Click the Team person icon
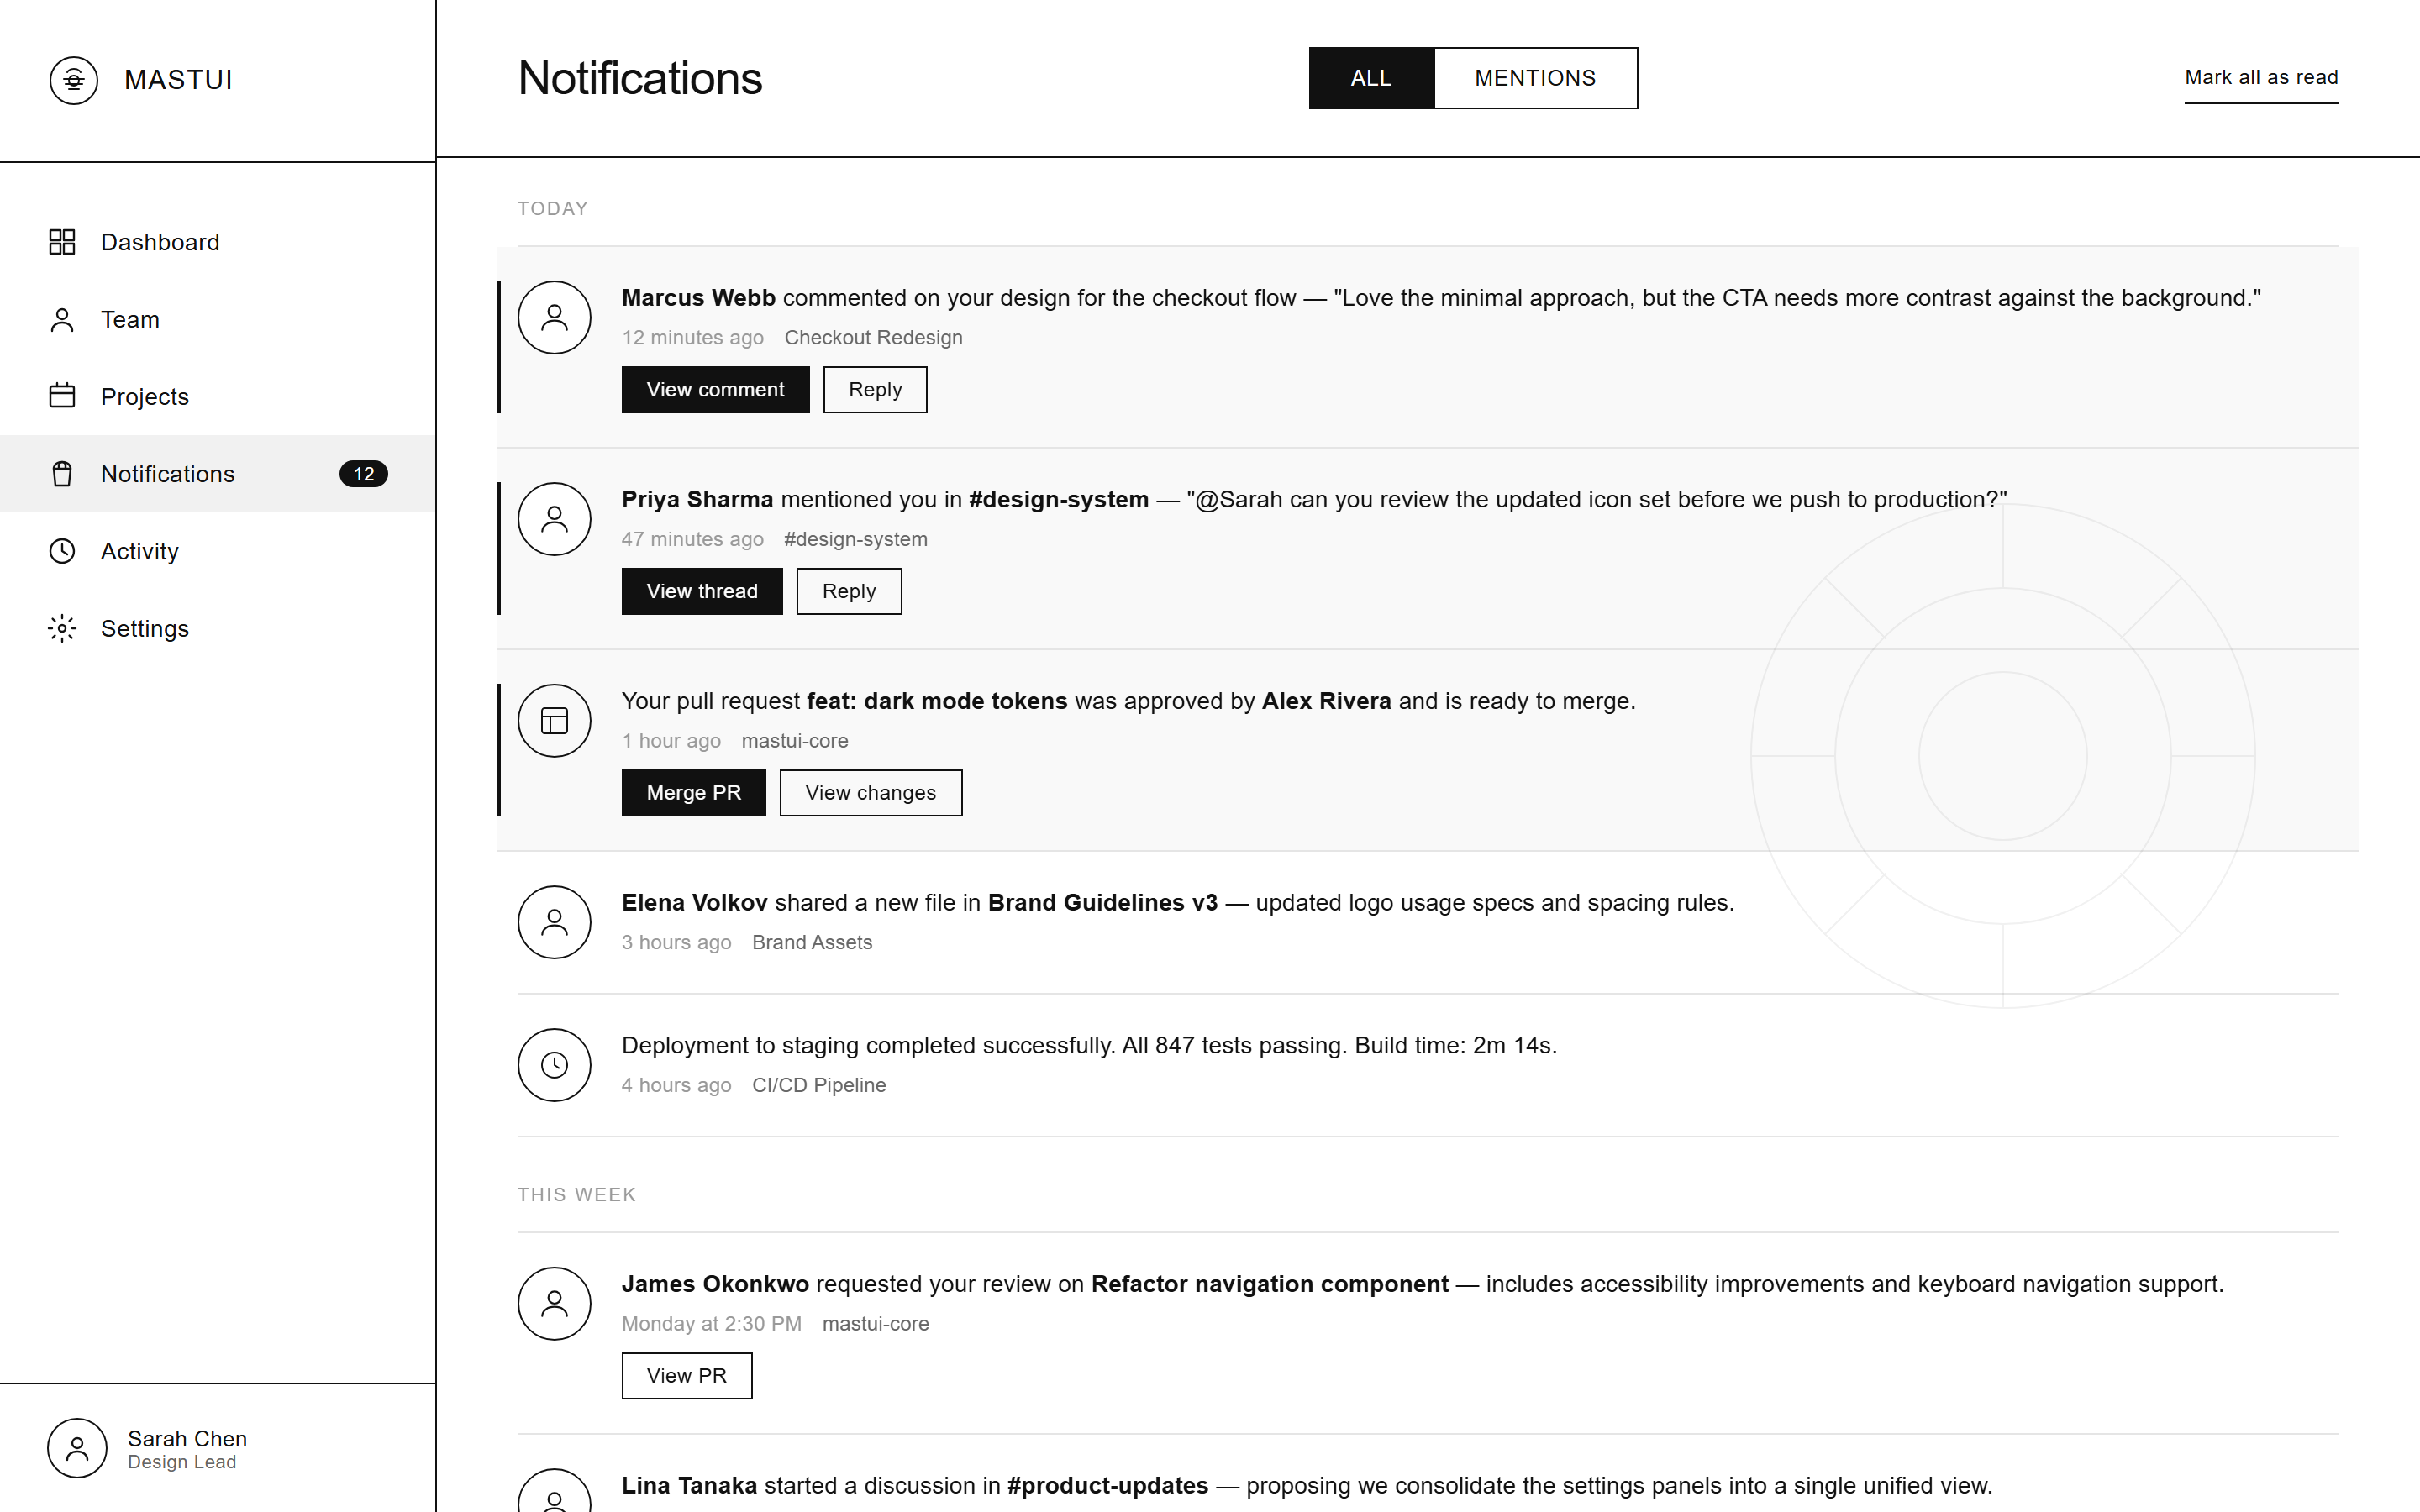Image resolution: width=2420 pixels, height=1512 pixels. (62, 319)
